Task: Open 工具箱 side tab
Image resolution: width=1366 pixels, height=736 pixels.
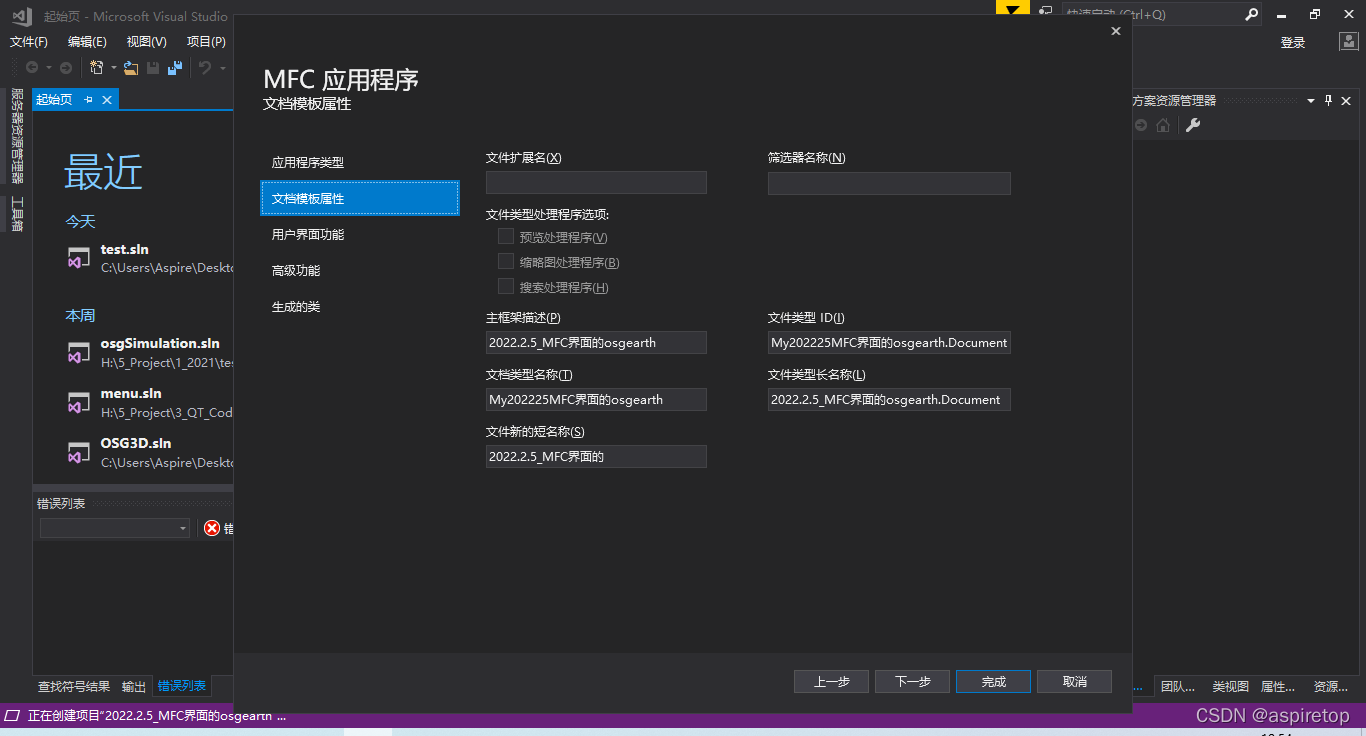Action: click(x=16, y=214)
